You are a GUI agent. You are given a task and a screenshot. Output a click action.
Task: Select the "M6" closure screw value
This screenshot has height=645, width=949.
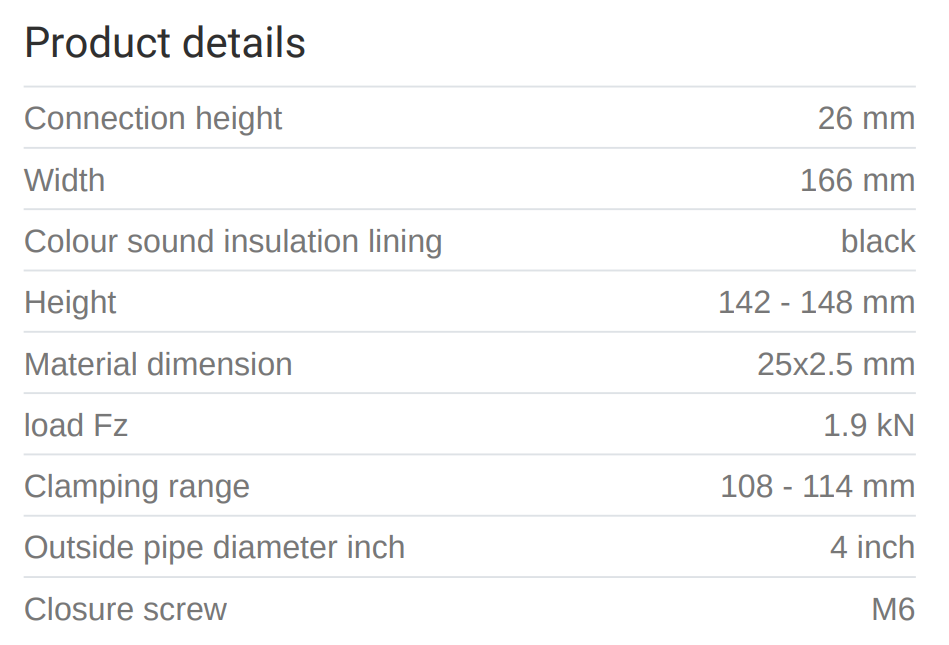(893, 609)
